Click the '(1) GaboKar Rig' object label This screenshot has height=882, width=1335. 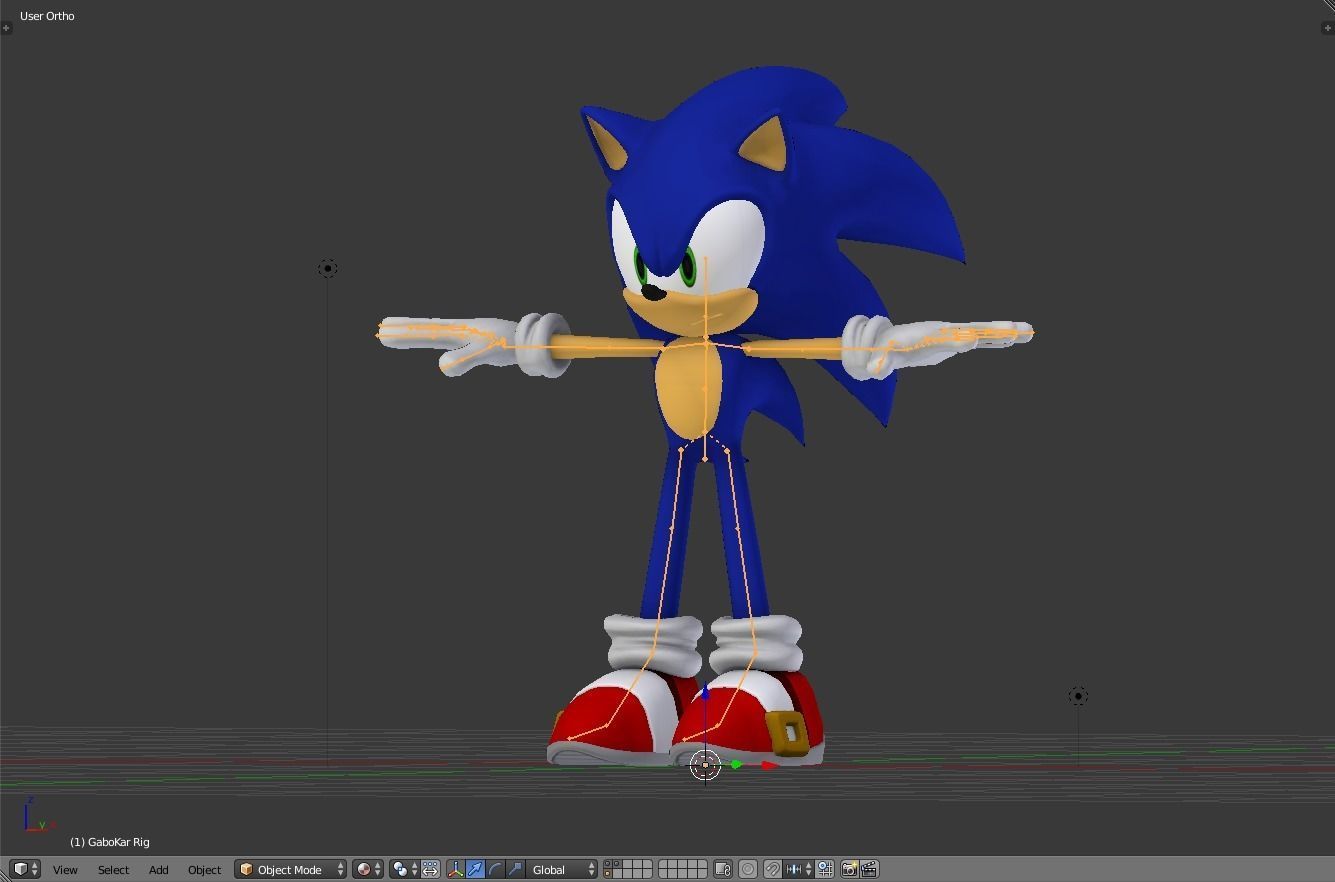(110, 842)
